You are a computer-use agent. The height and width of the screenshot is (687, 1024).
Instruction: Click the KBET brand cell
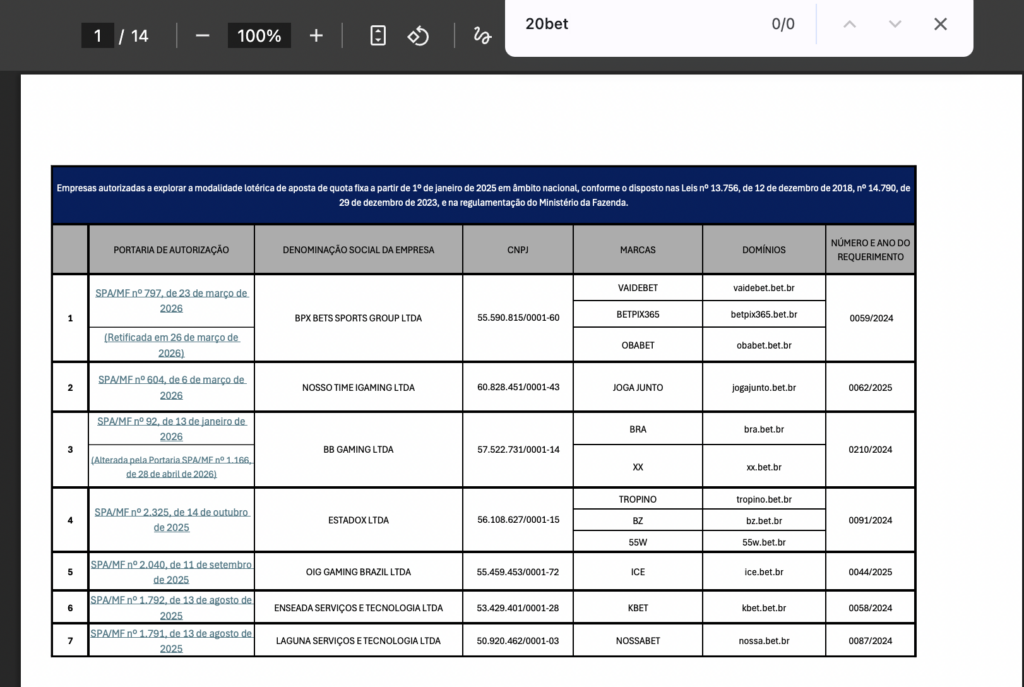(x=637, y=608)
